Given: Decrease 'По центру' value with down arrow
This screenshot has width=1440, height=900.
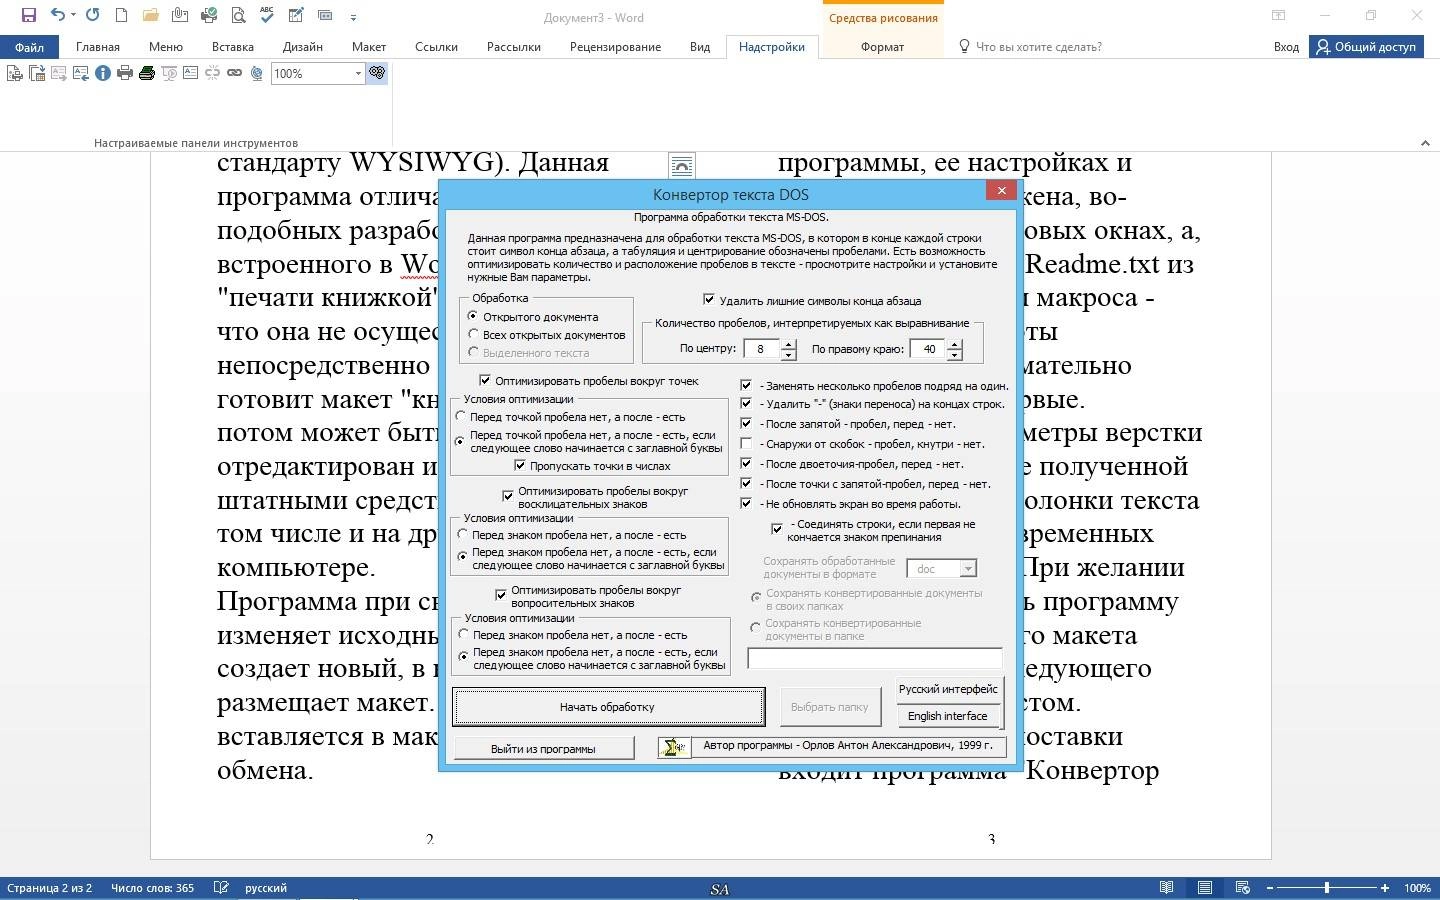Looking at the screenshot, I should [x=788, y=354].
